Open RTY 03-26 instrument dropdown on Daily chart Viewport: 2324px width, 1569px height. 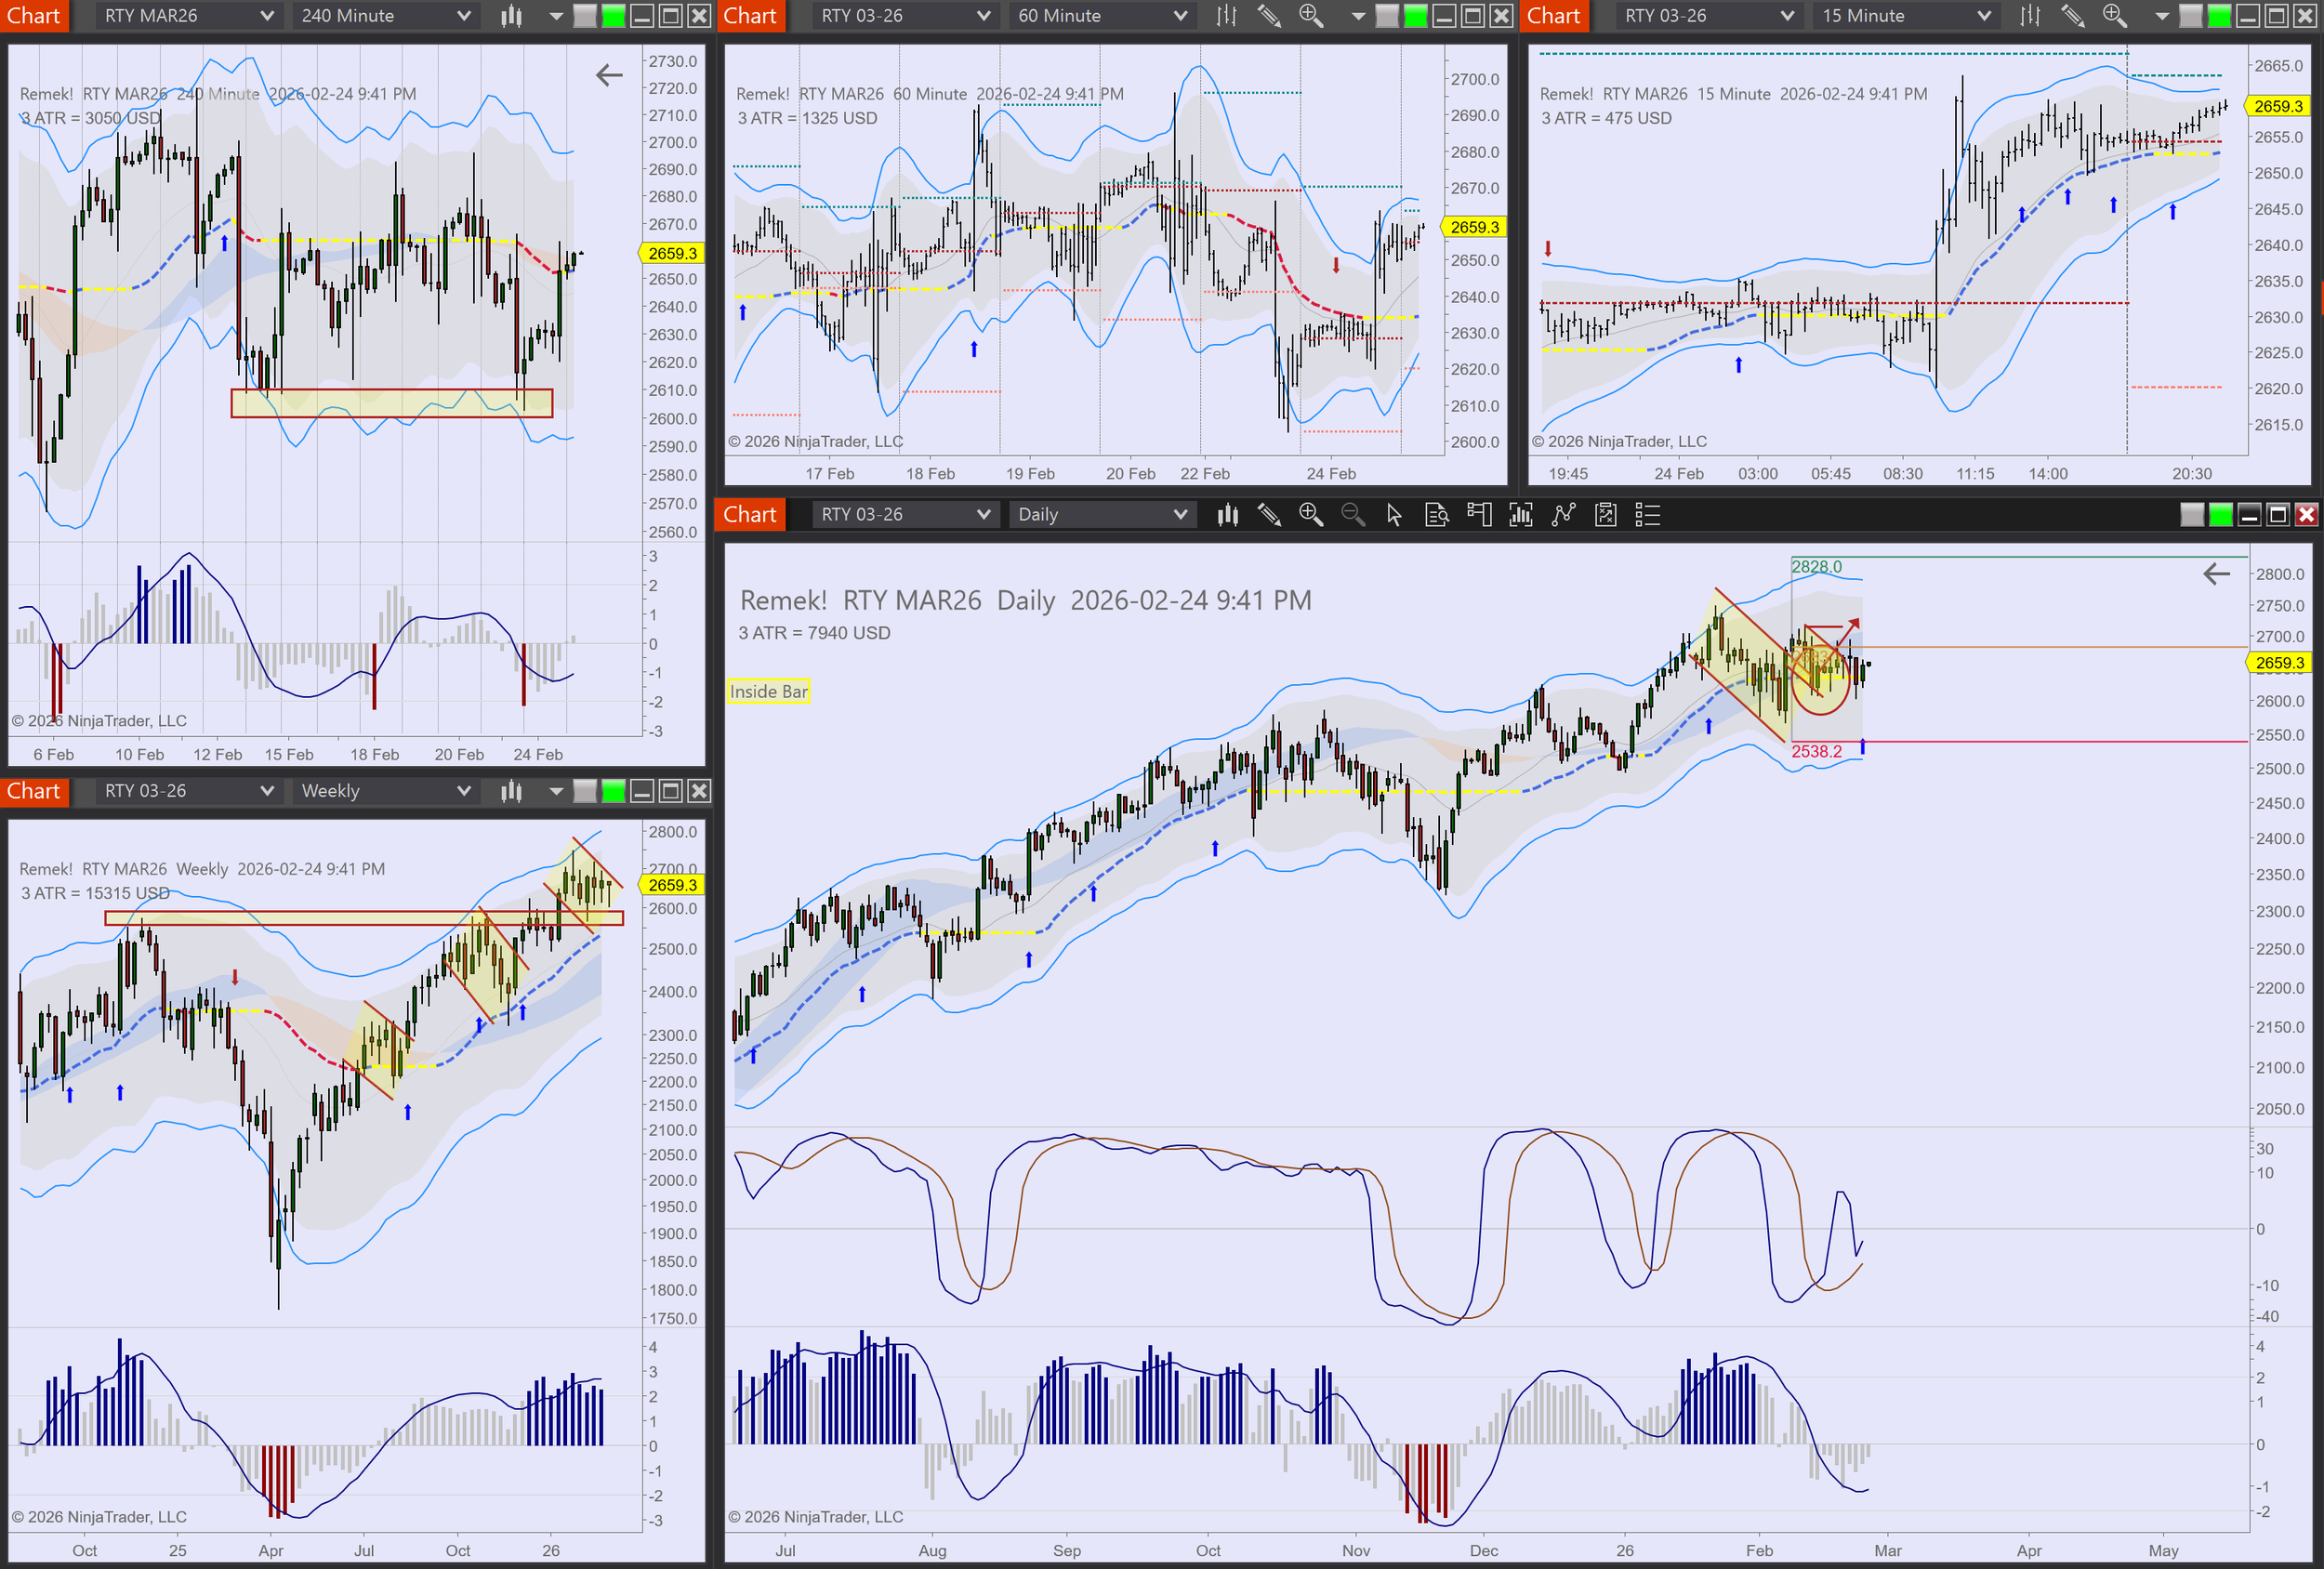(x=904, y=515)
